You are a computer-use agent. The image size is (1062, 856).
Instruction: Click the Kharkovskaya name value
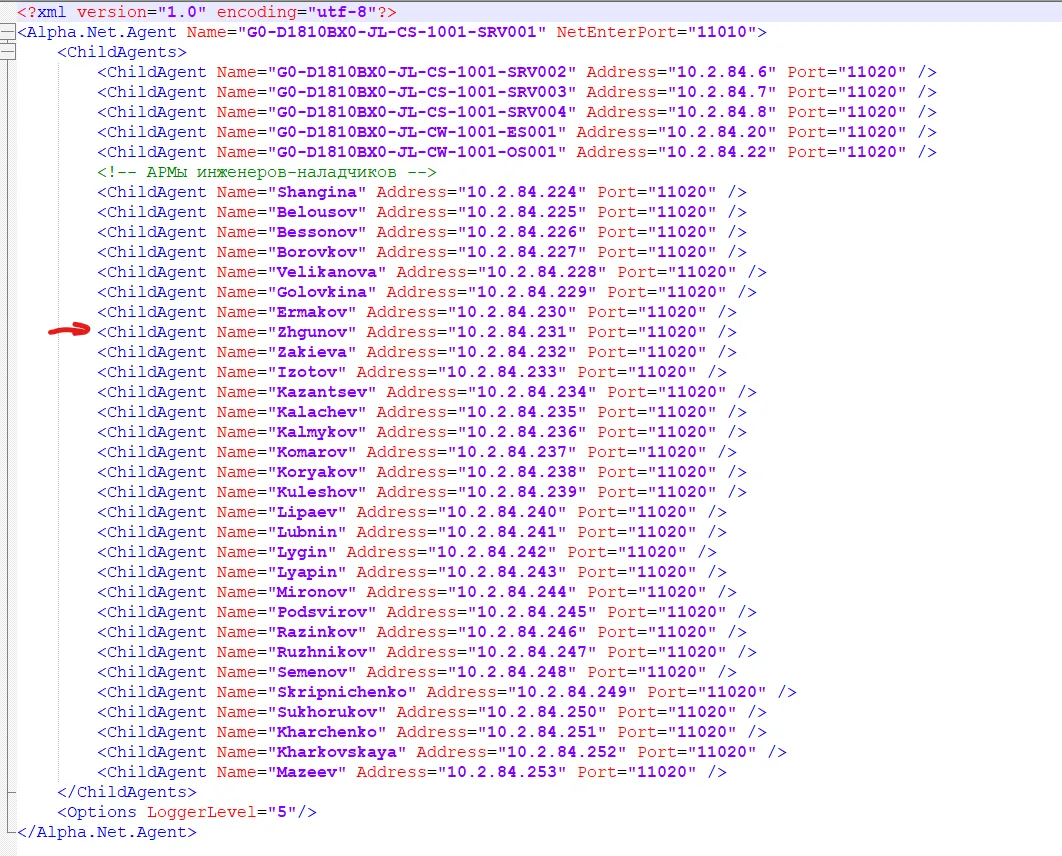point(337,752)
